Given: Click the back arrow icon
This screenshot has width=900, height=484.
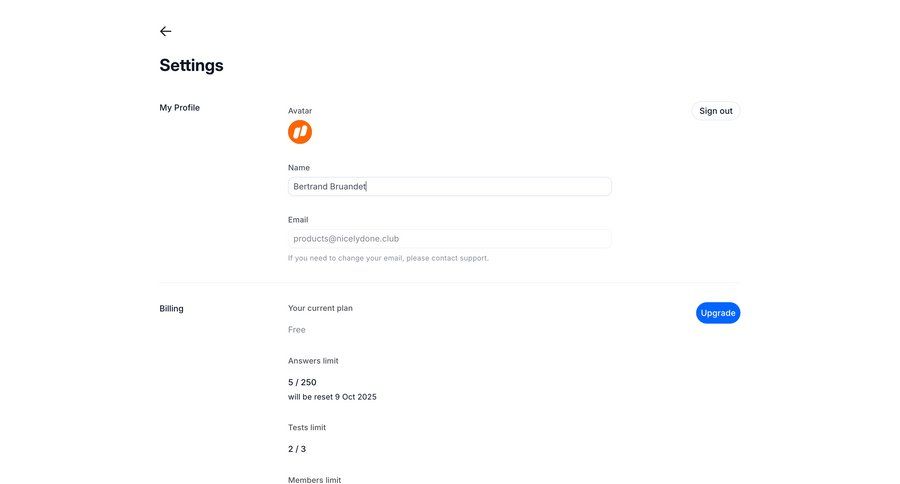Looking at the screenshot, I should 166,31.
